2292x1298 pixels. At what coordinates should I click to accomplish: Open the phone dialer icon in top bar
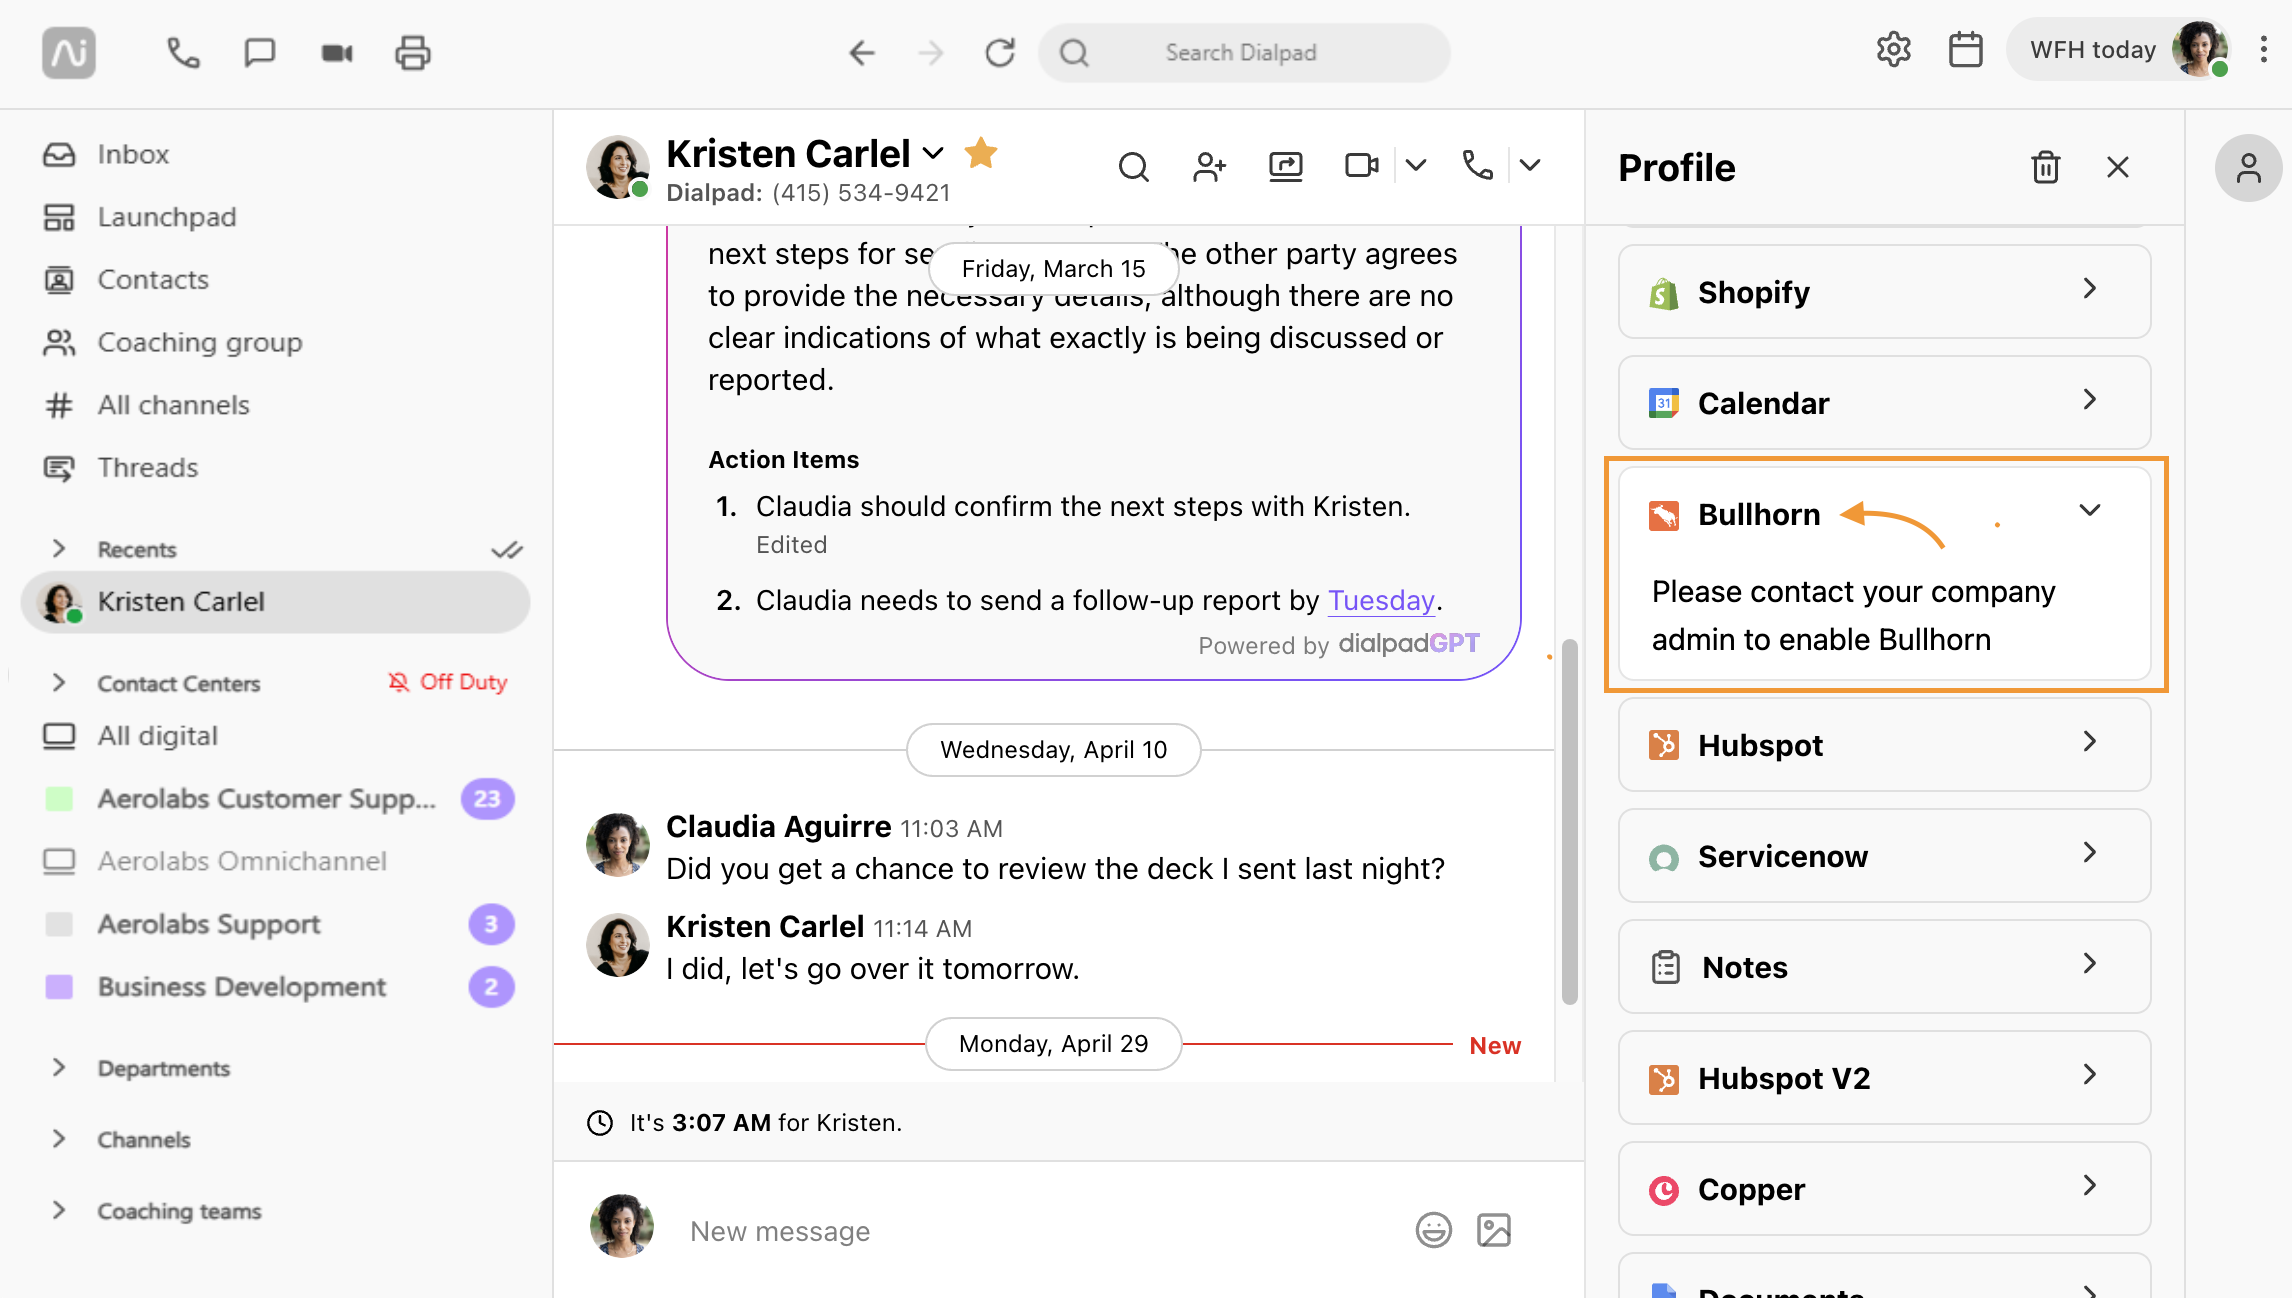(x=183, y=52)
